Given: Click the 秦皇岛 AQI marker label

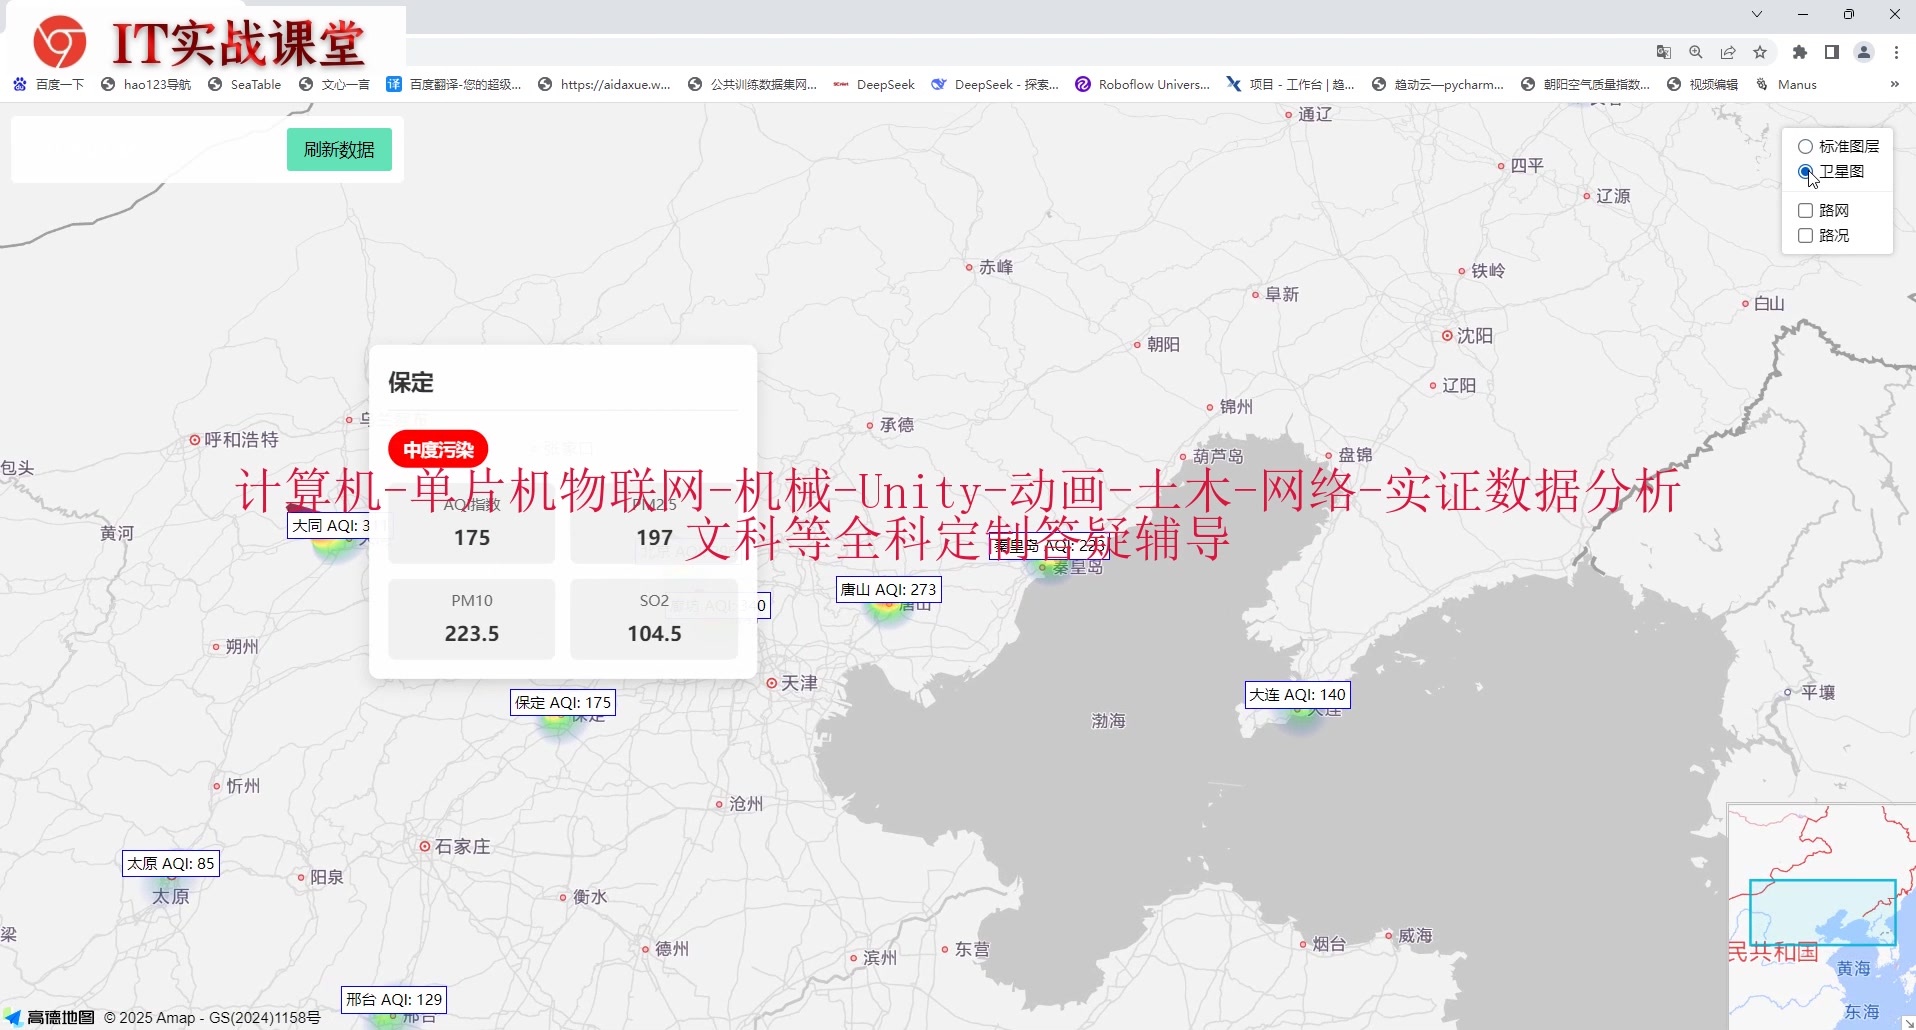Looking at the screenshot, I should pos(1050,546).
